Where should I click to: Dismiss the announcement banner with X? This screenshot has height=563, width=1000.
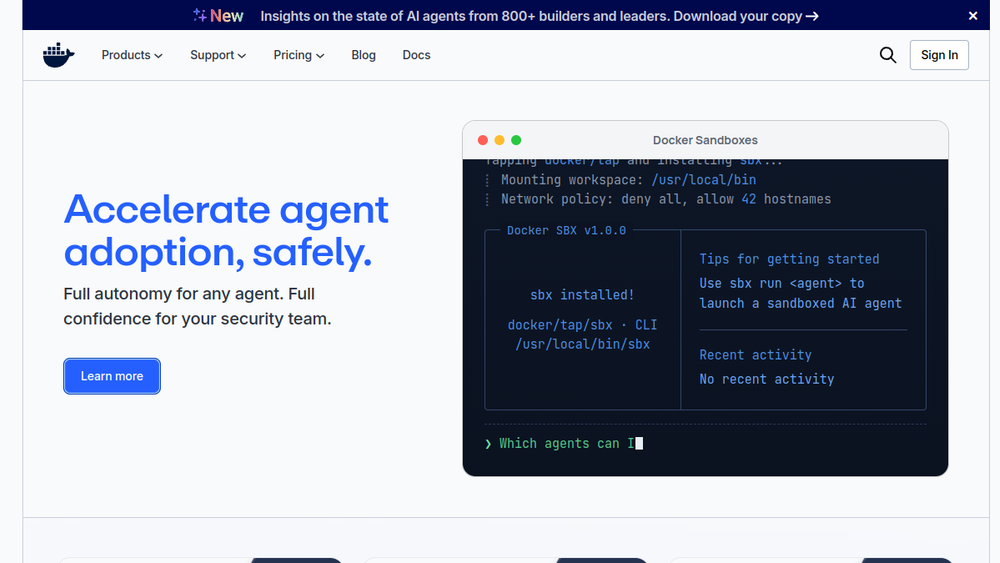click(x=973, y=16)
